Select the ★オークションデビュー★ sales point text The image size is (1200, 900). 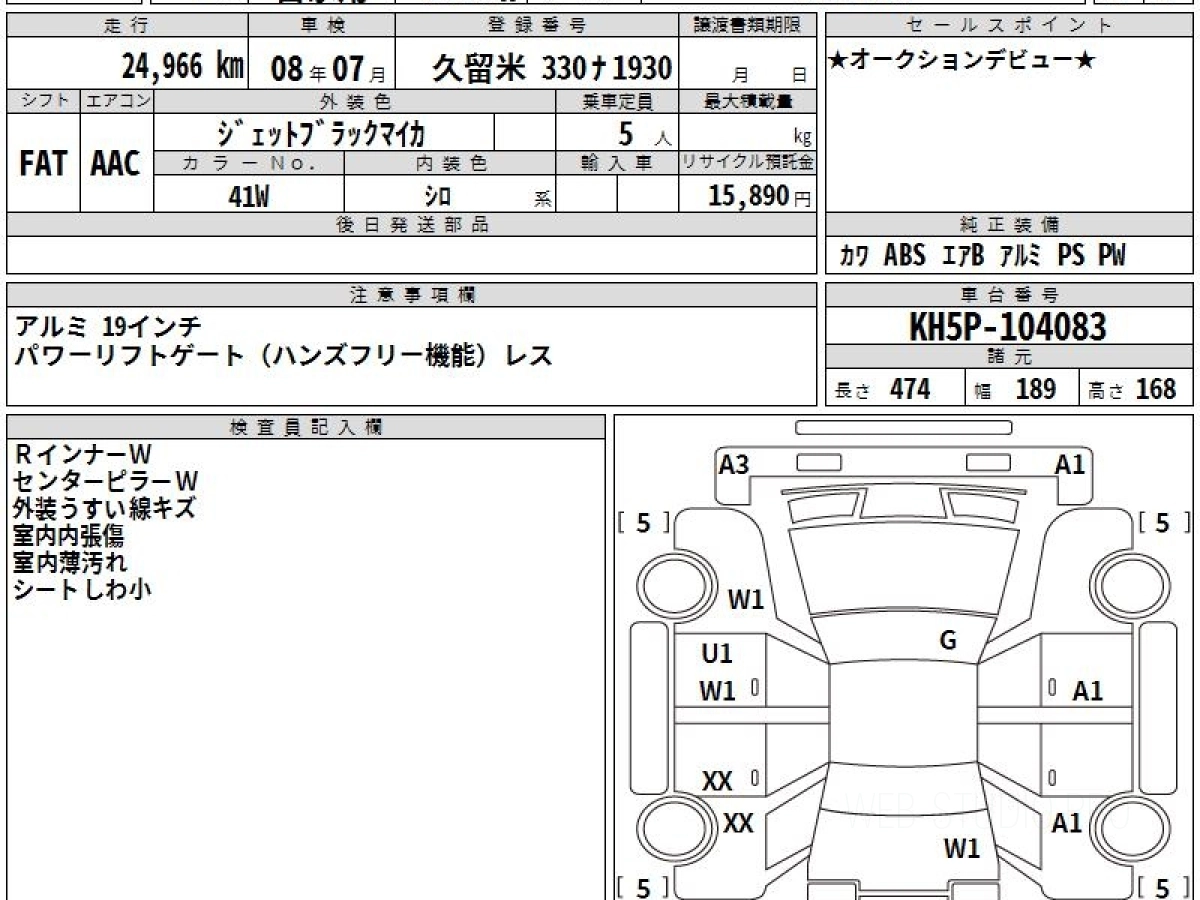pyautogui.click(x=962, y=61)
